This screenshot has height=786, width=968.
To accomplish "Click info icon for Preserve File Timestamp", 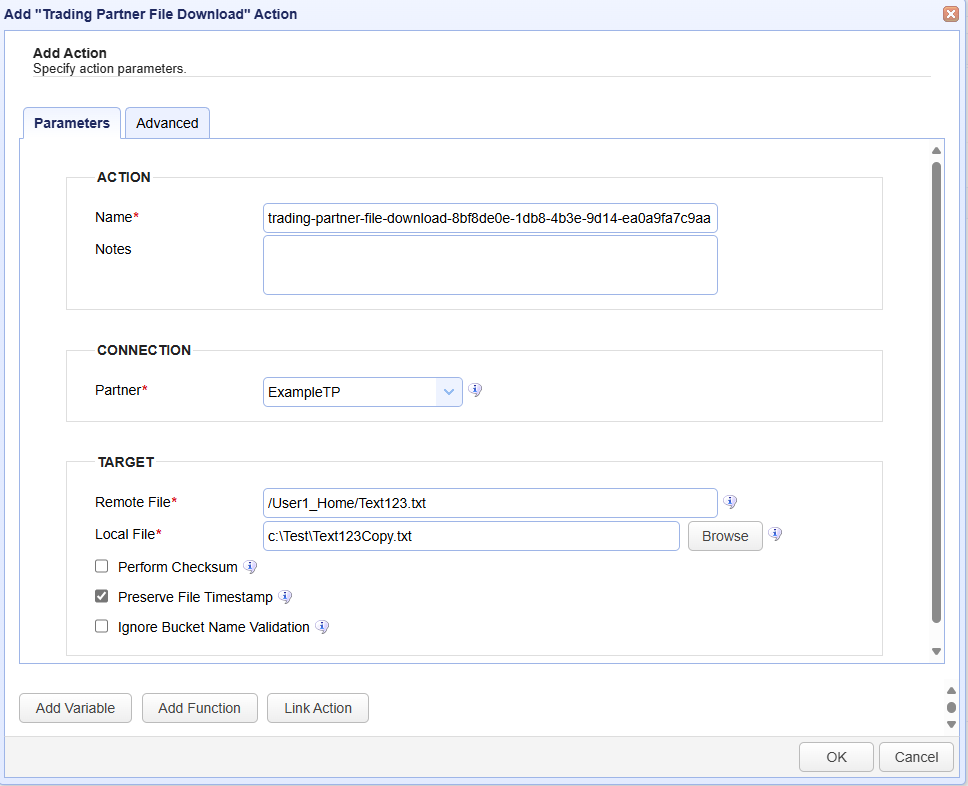I will (285, 597).
